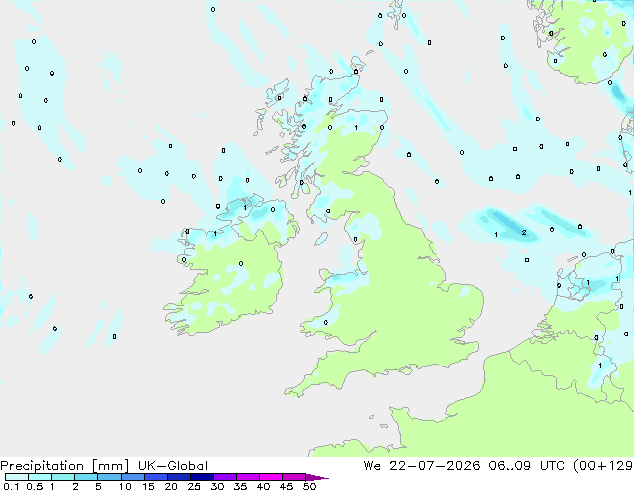Select the lightest 0.1–0.5 mm legend swatch
Screen dimensions: 634x490
pos(17,477)
